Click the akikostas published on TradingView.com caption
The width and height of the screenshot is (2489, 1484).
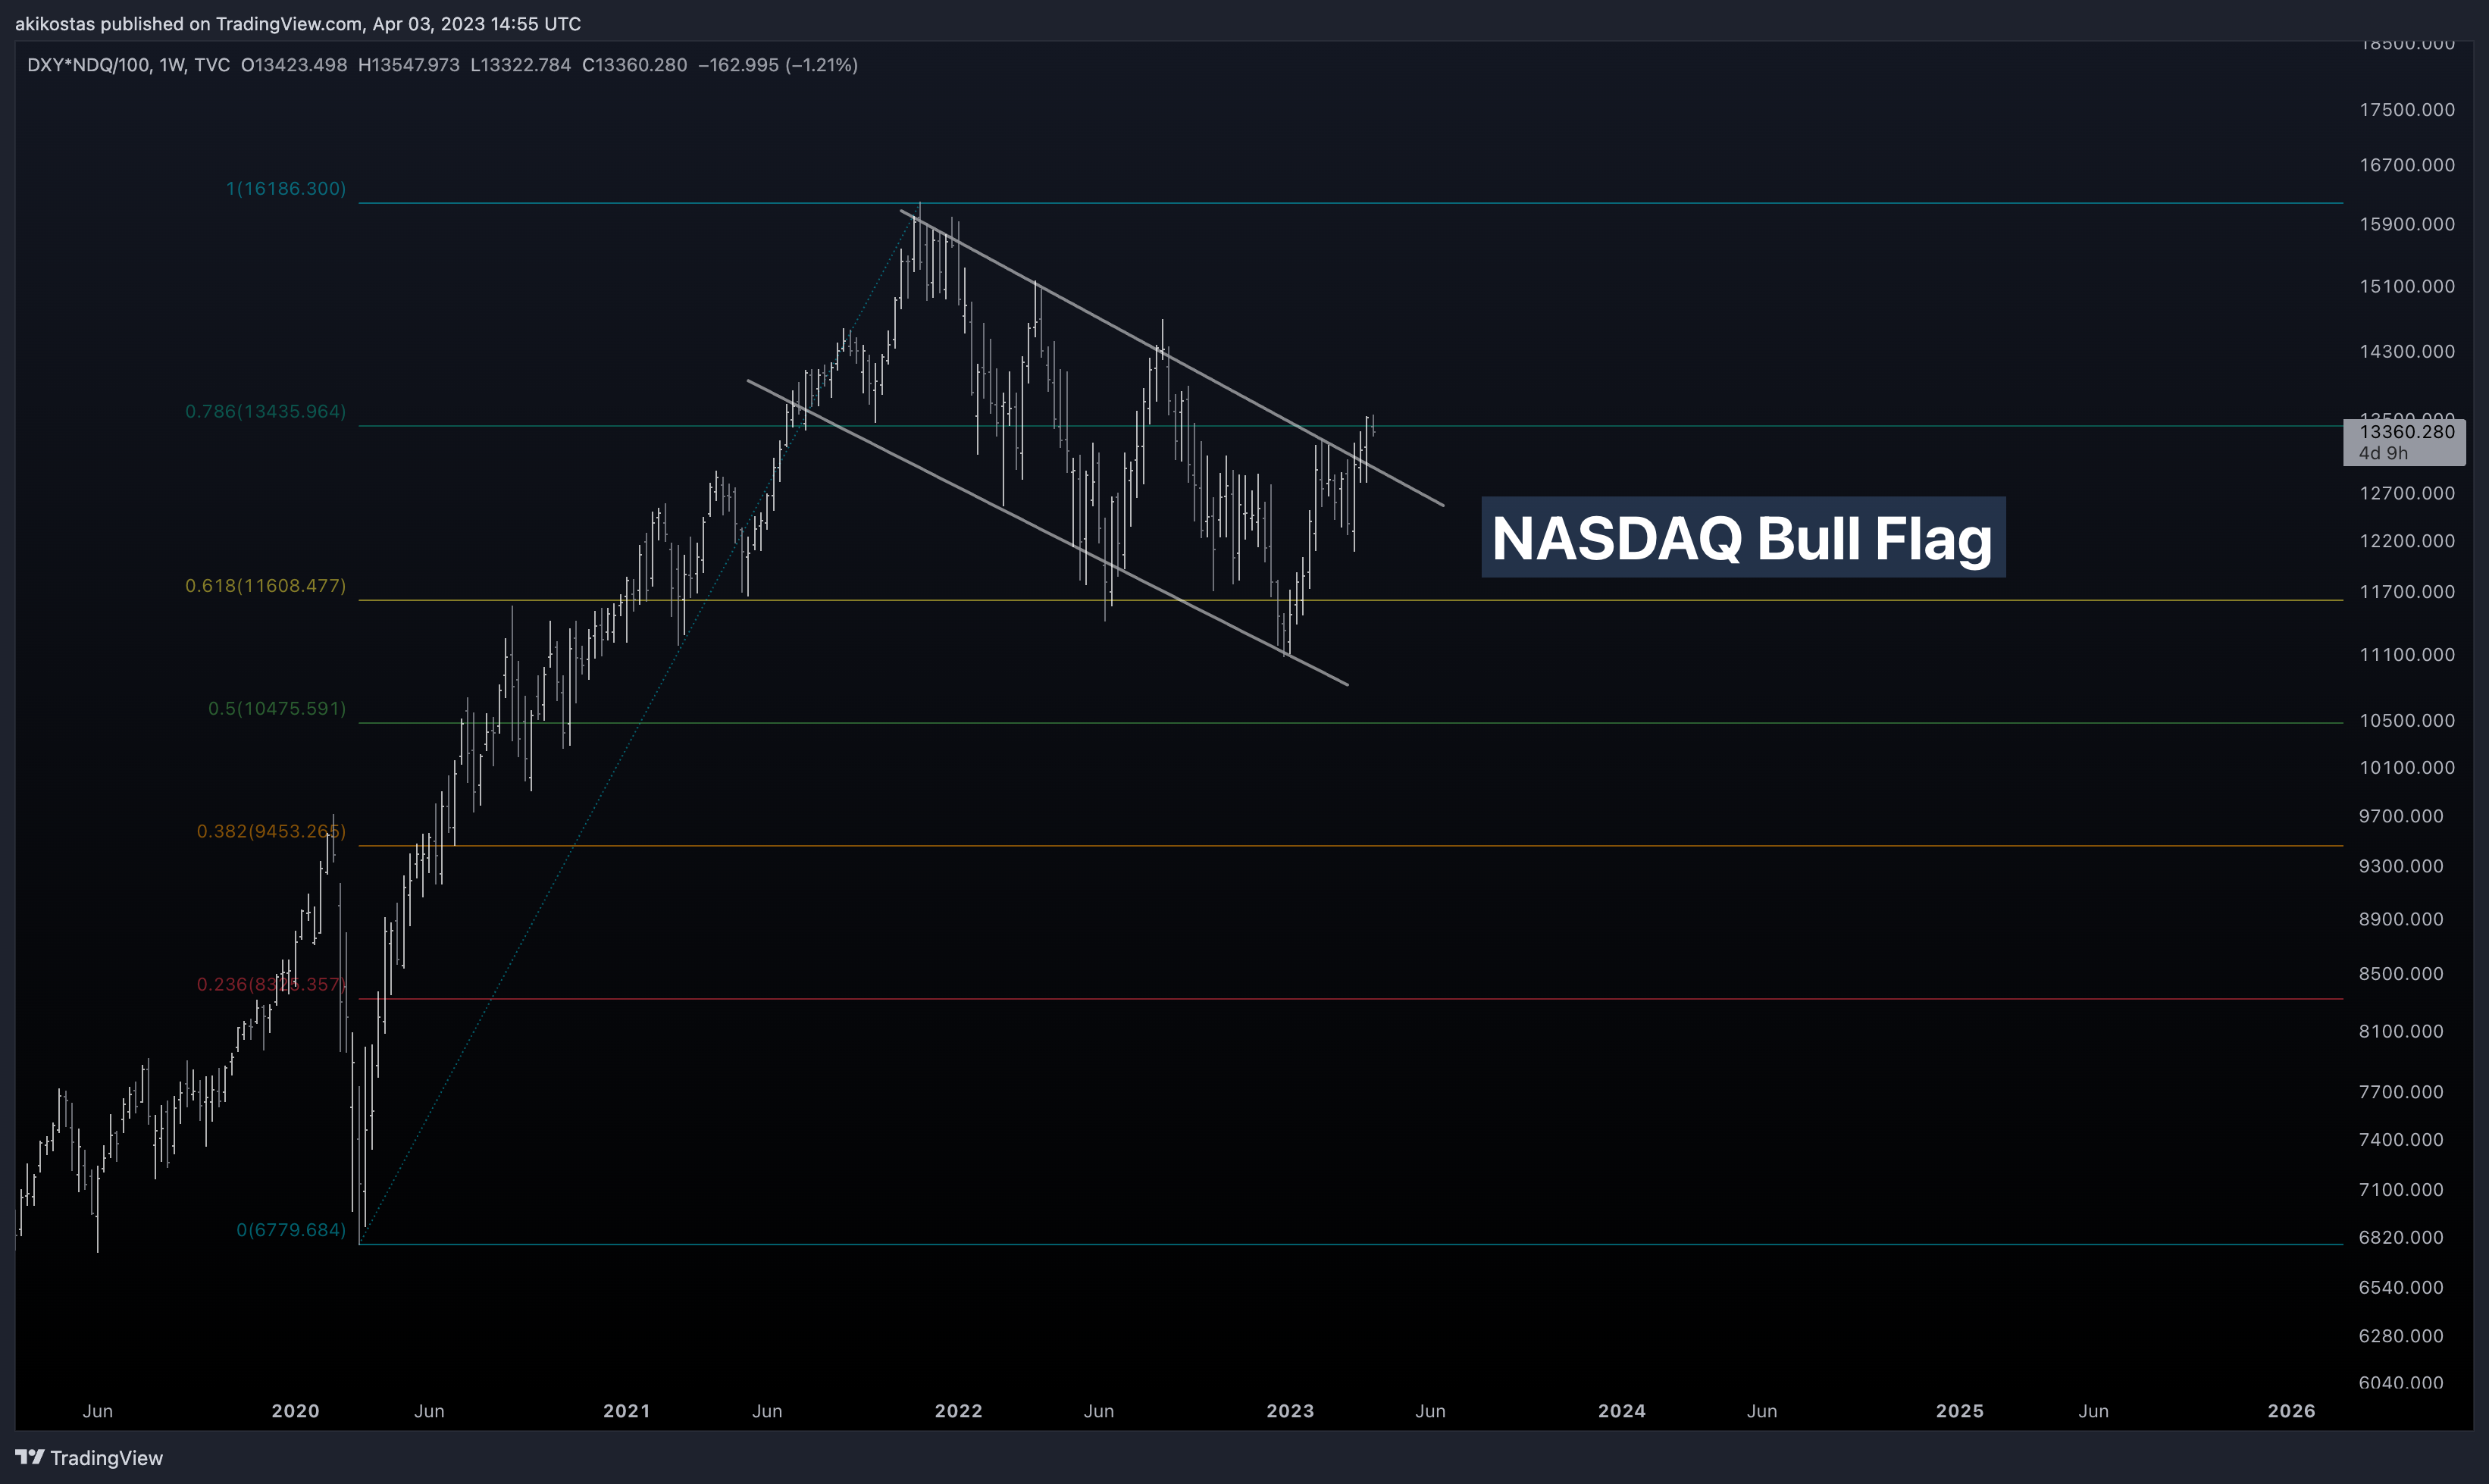298,23
